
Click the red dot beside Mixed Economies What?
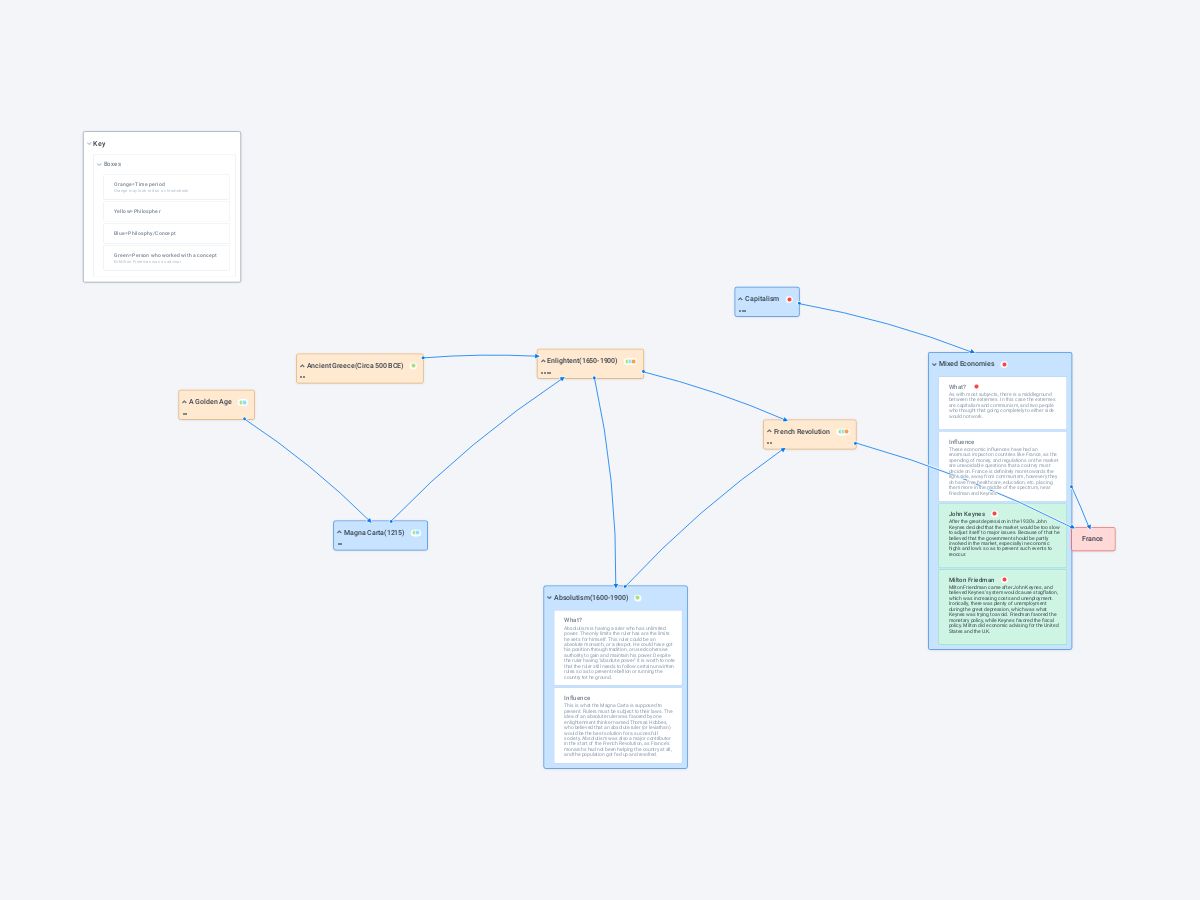pyautogui.click(x=976, y=387)
